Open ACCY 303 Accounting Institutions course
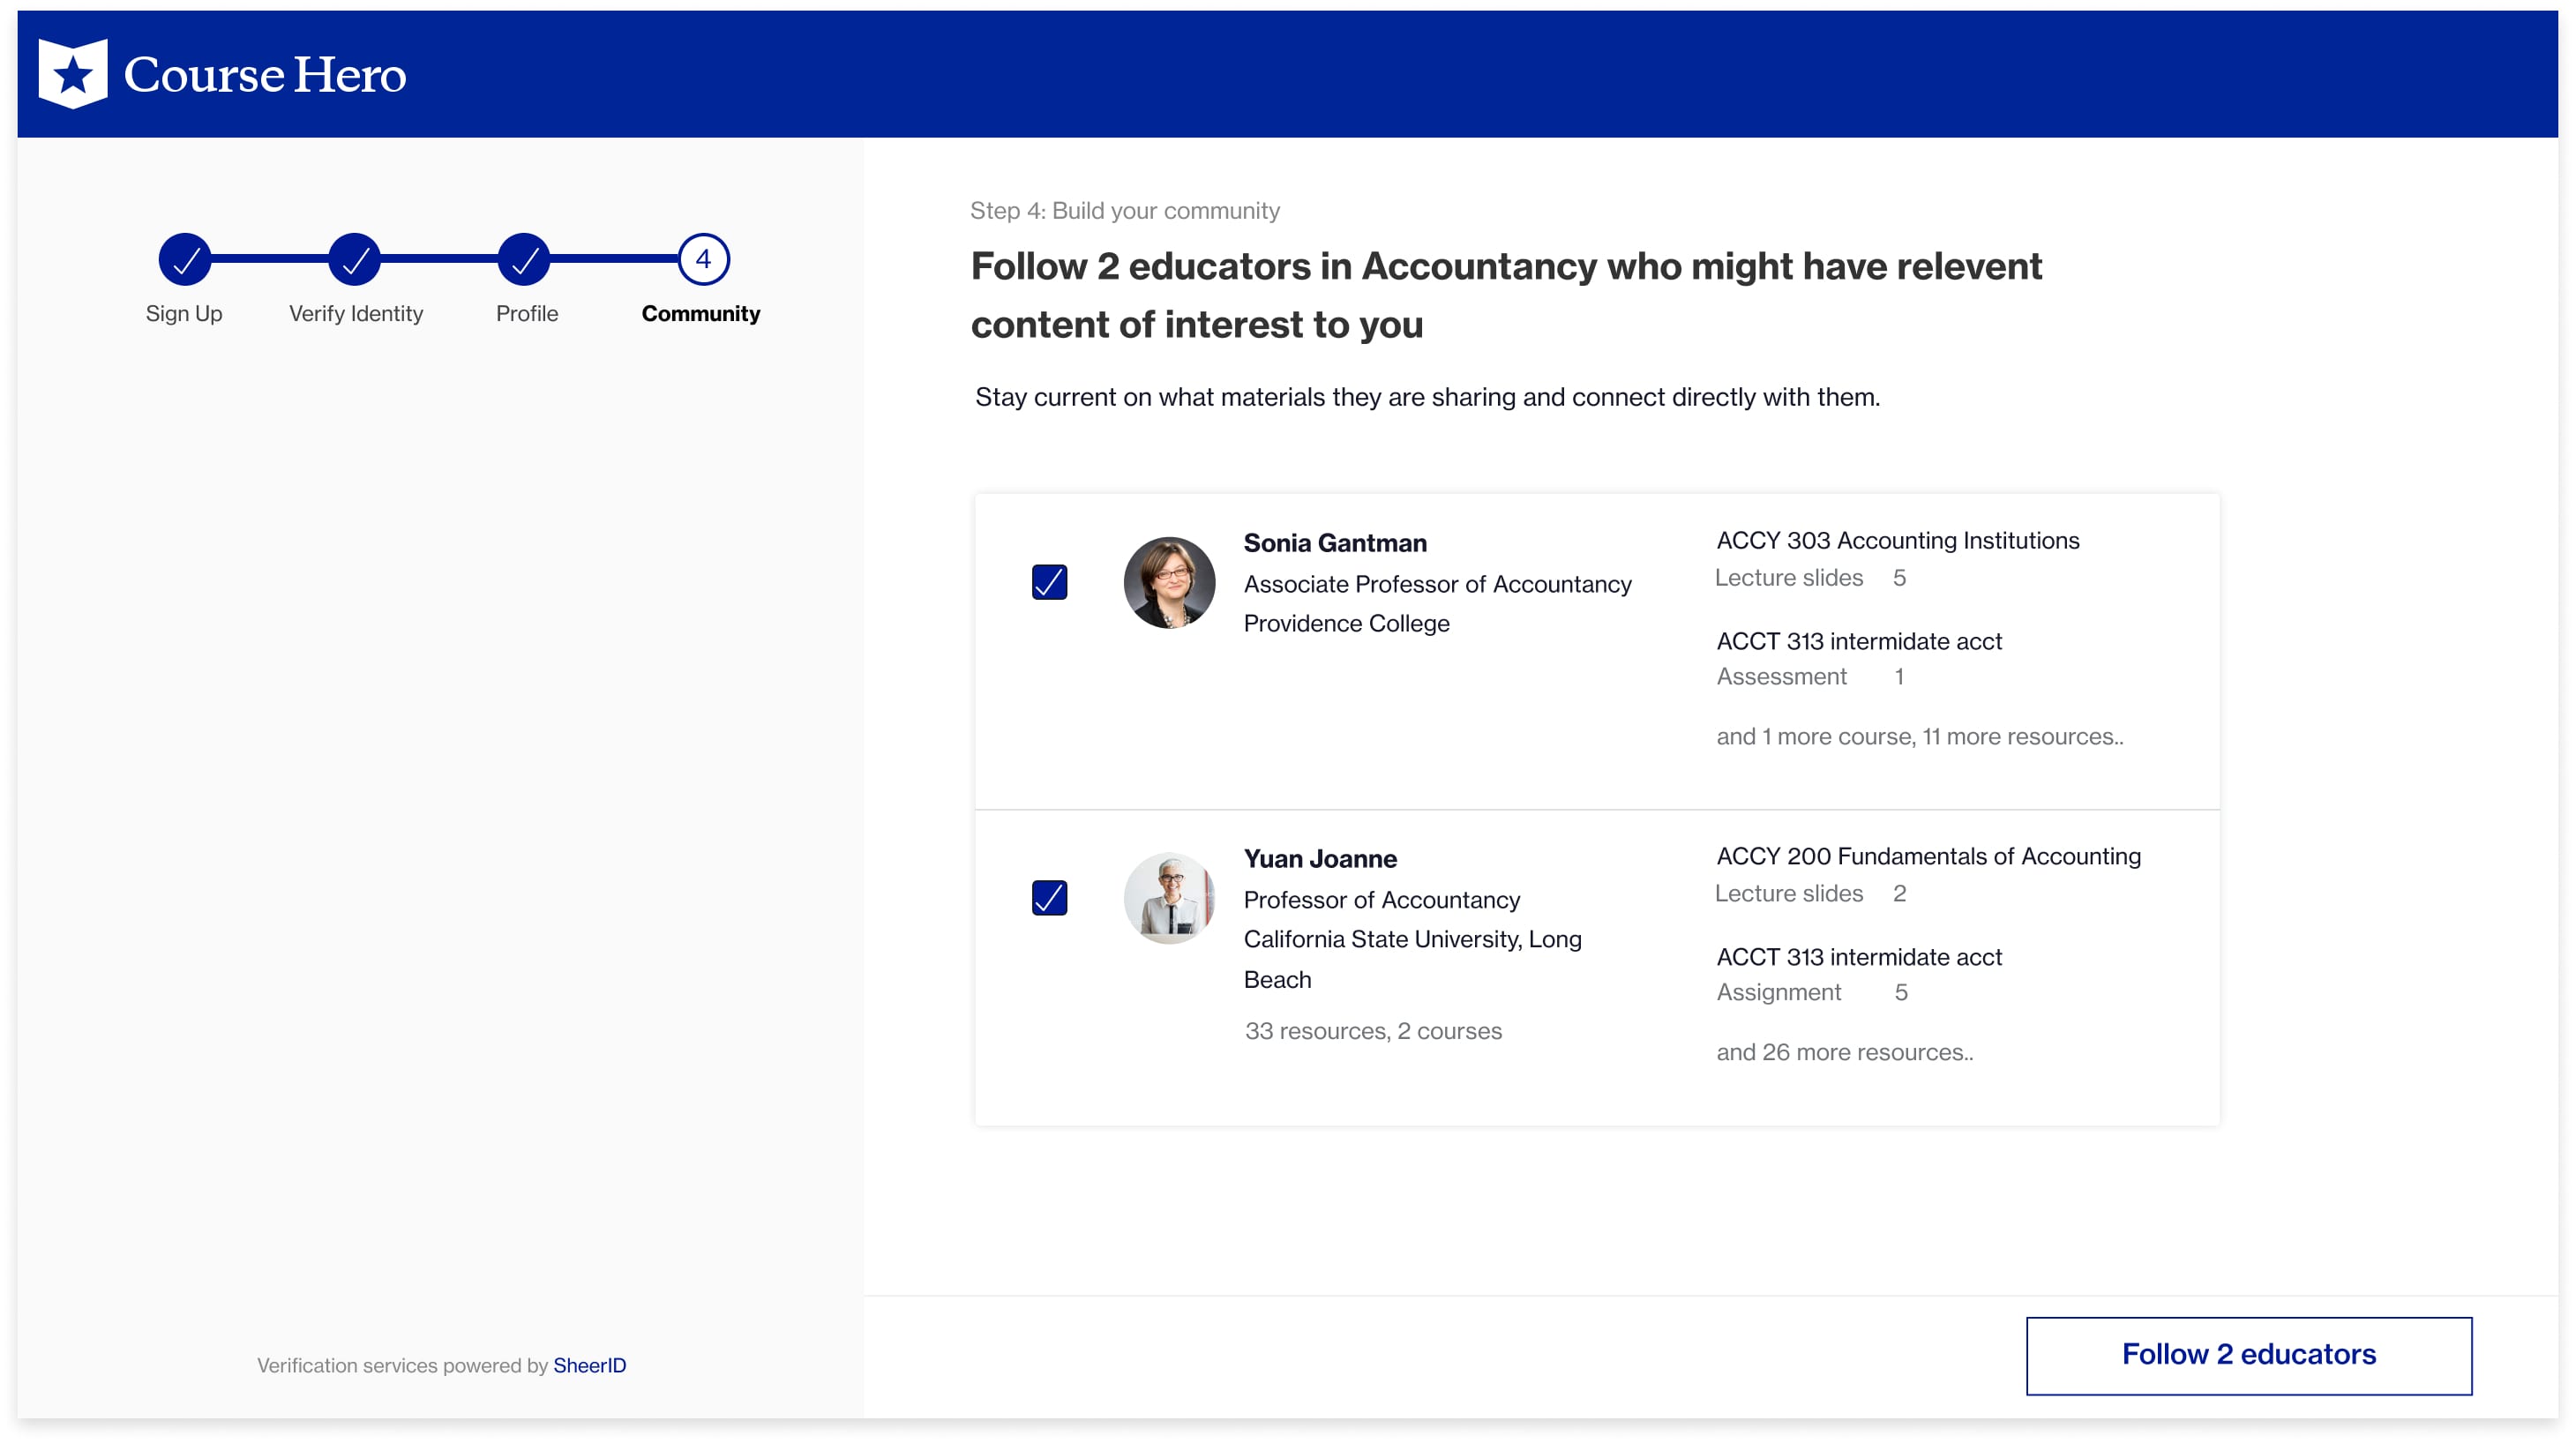Image resolution: width=2576 pixels, height=1443 pixels. tap(1897, 541)
